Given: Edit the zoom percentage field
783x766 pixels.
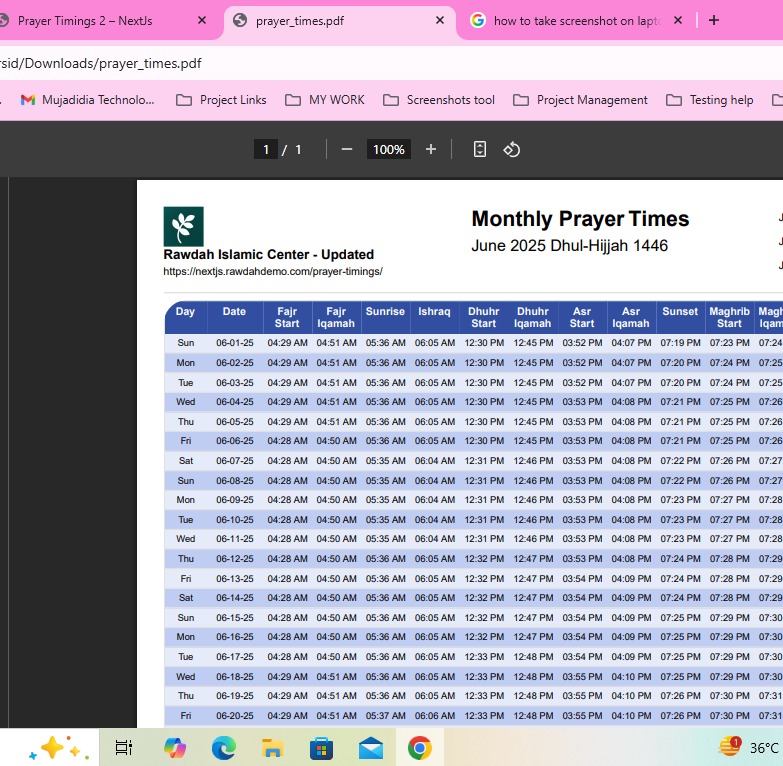Looking at the screenshot, I should pyautogui.click(x=388, y=149).
